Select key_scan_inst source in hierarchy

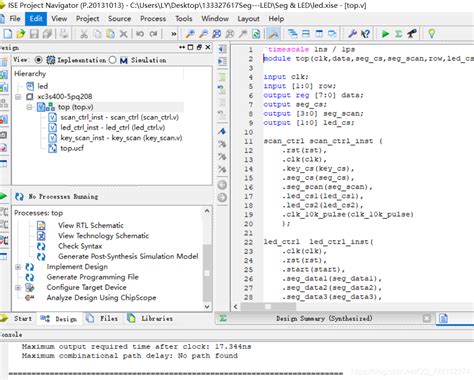point(121,138)
